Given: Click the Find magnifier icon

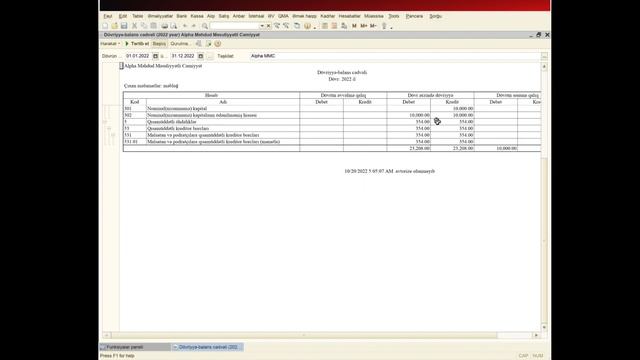Looking at the screenshot, I should click(x=205, y=26).
